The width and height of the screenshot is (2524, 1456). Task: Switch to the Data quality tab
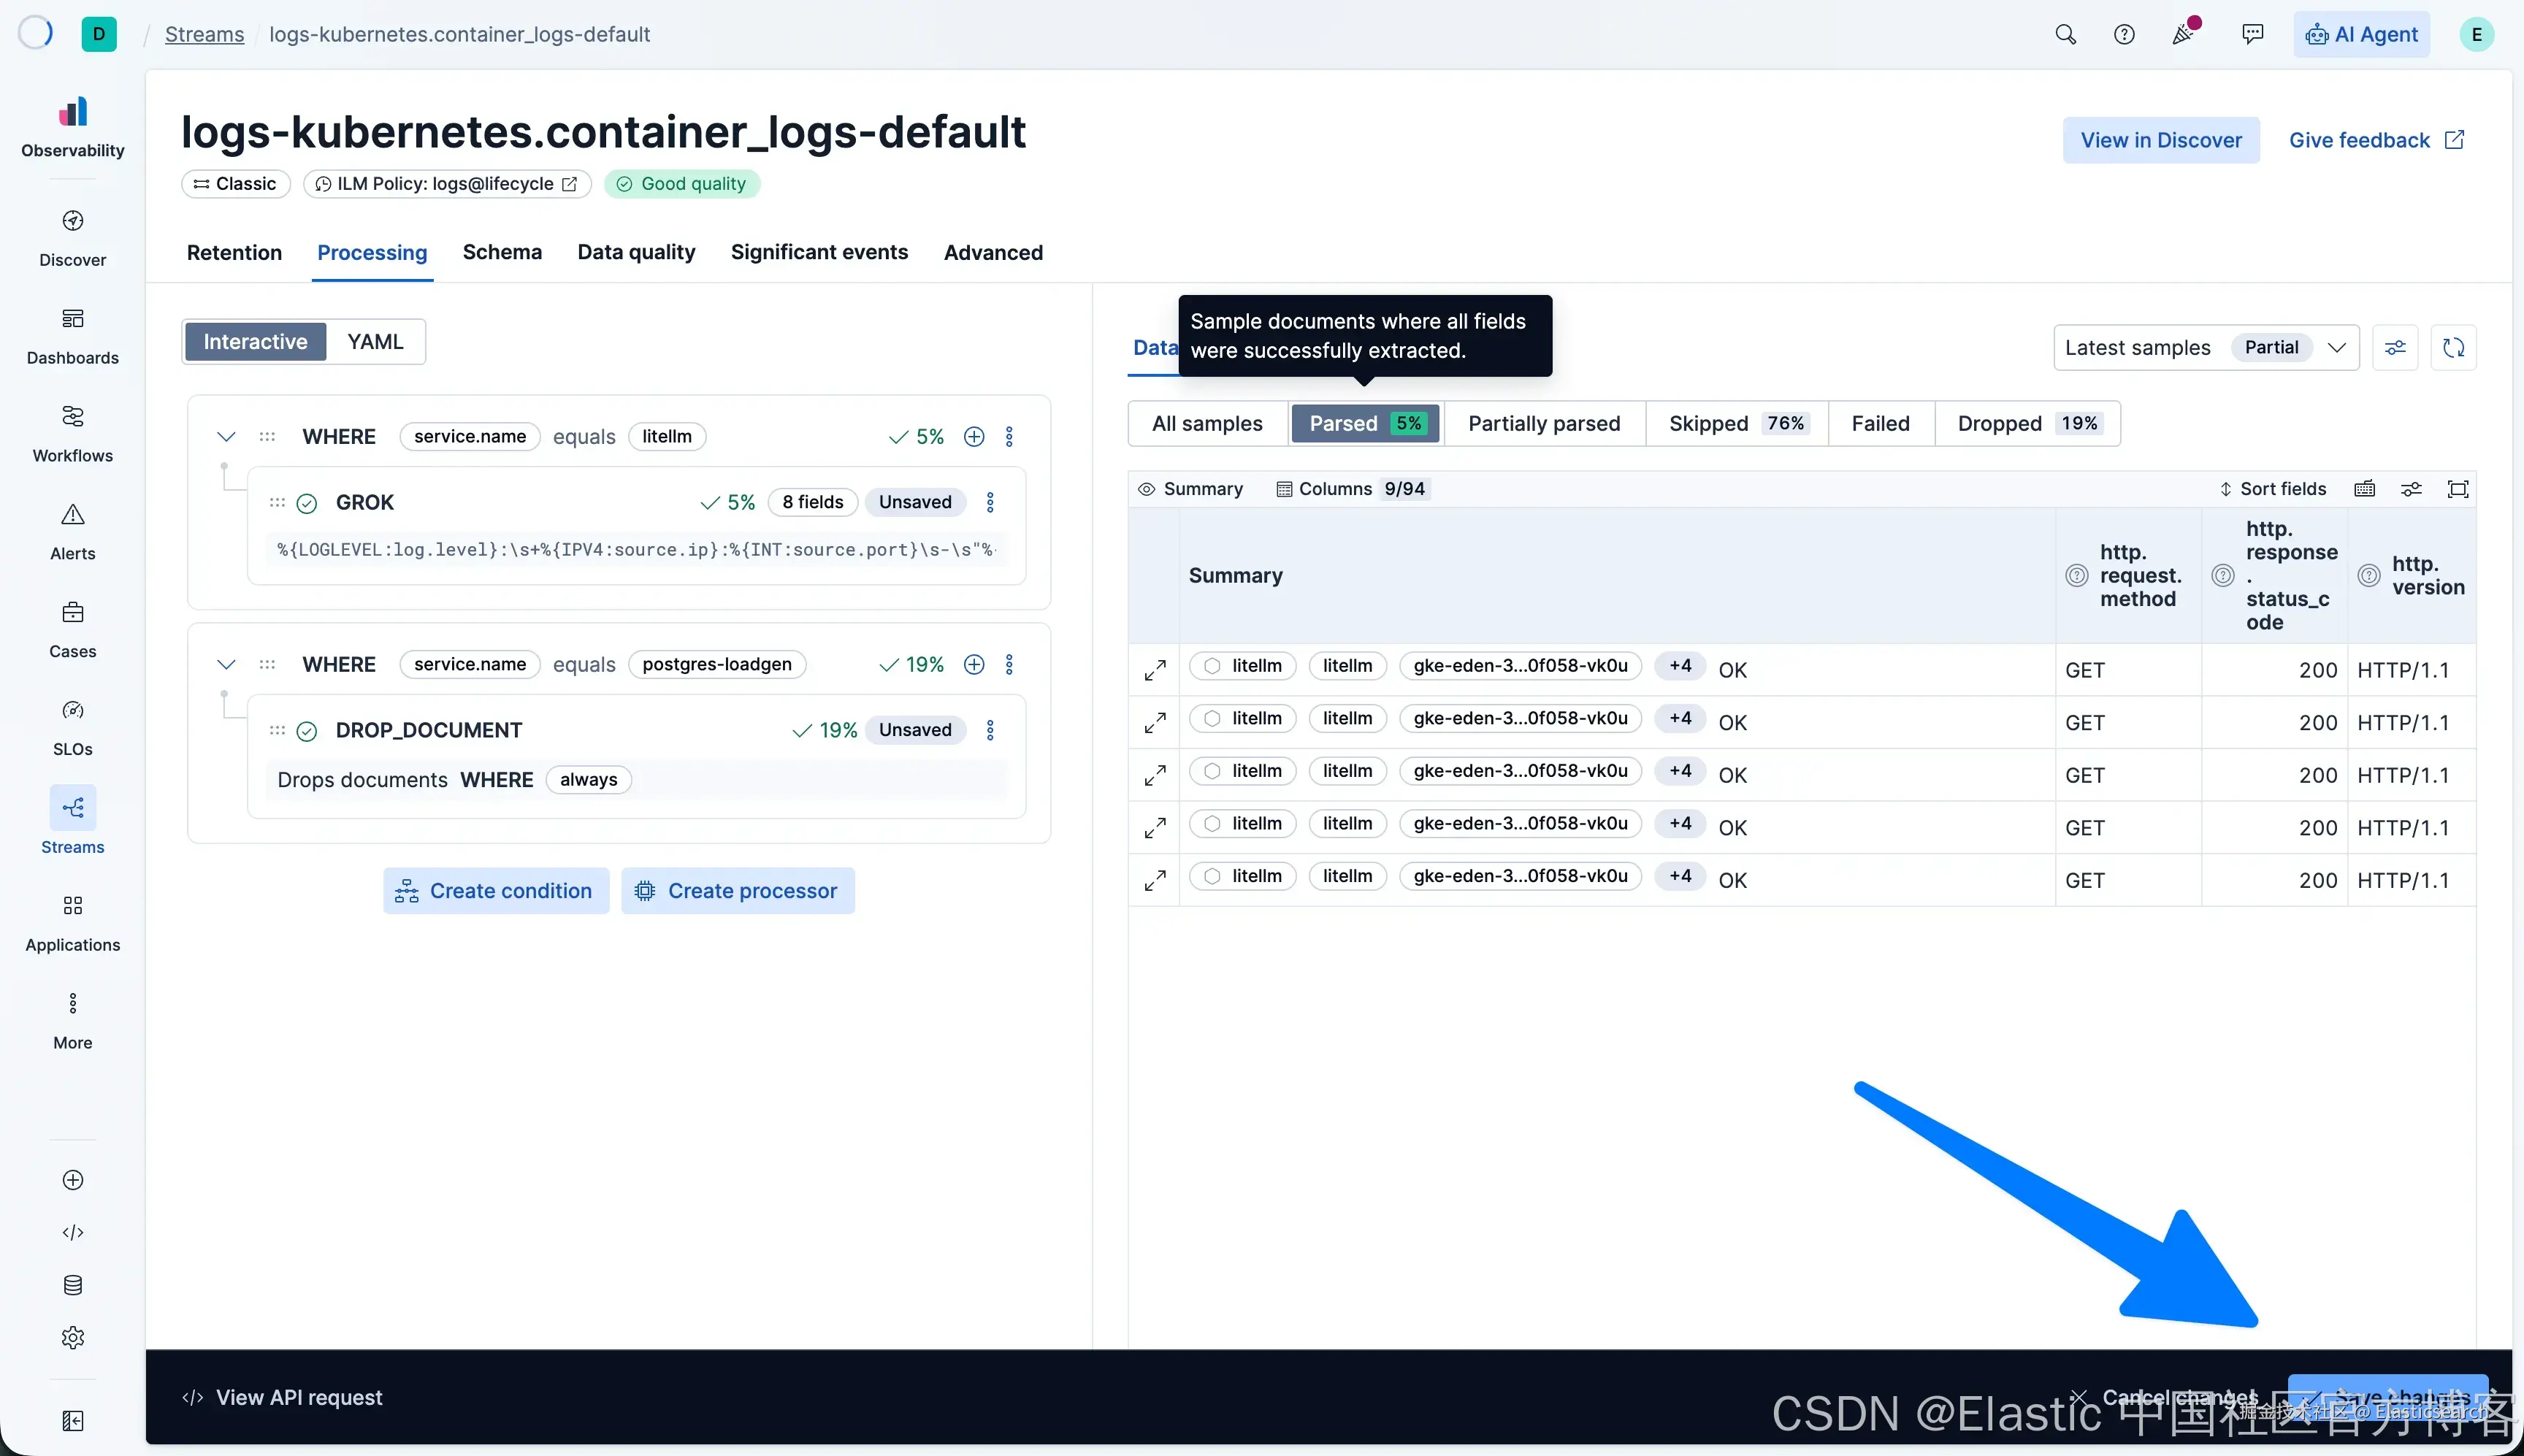(x=636, y=252)
